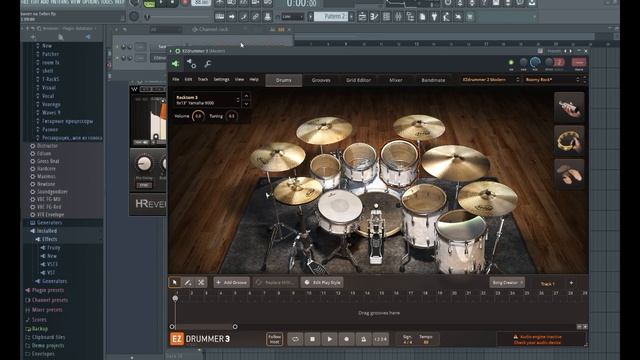This screenshot has width=640, height=360.
Task: Open EZdrummer Edit menu
Action: (188, 79)
